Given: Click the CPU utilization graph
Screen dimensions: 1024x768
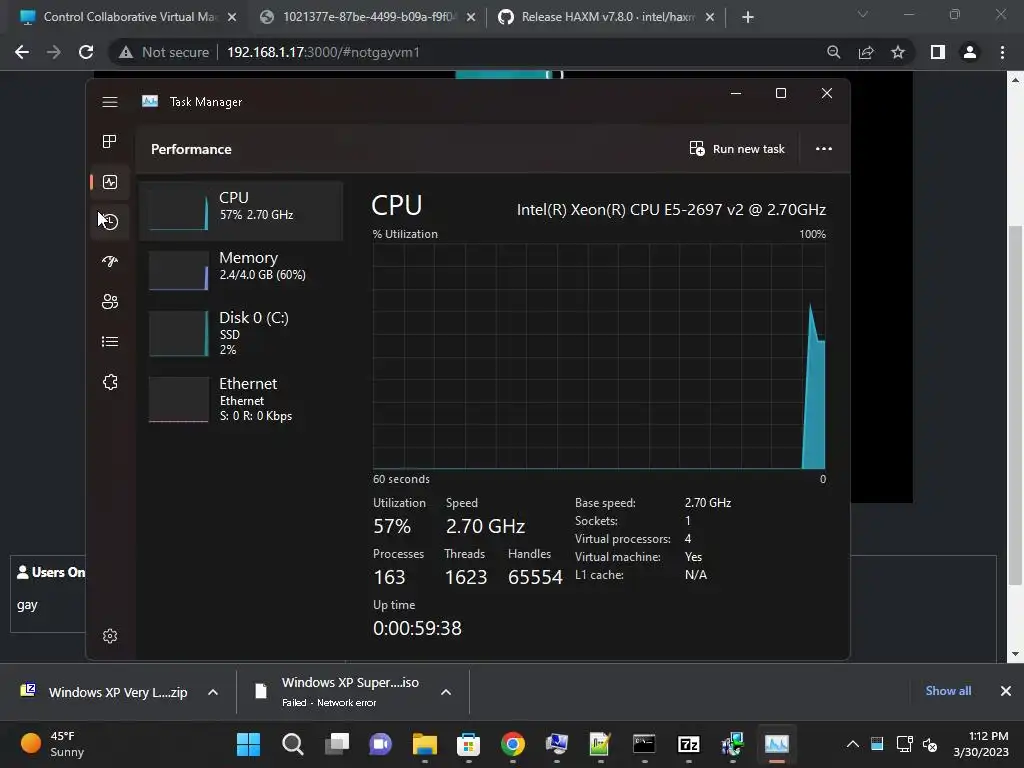Looking at the screenshot, I should click(599, 356).
